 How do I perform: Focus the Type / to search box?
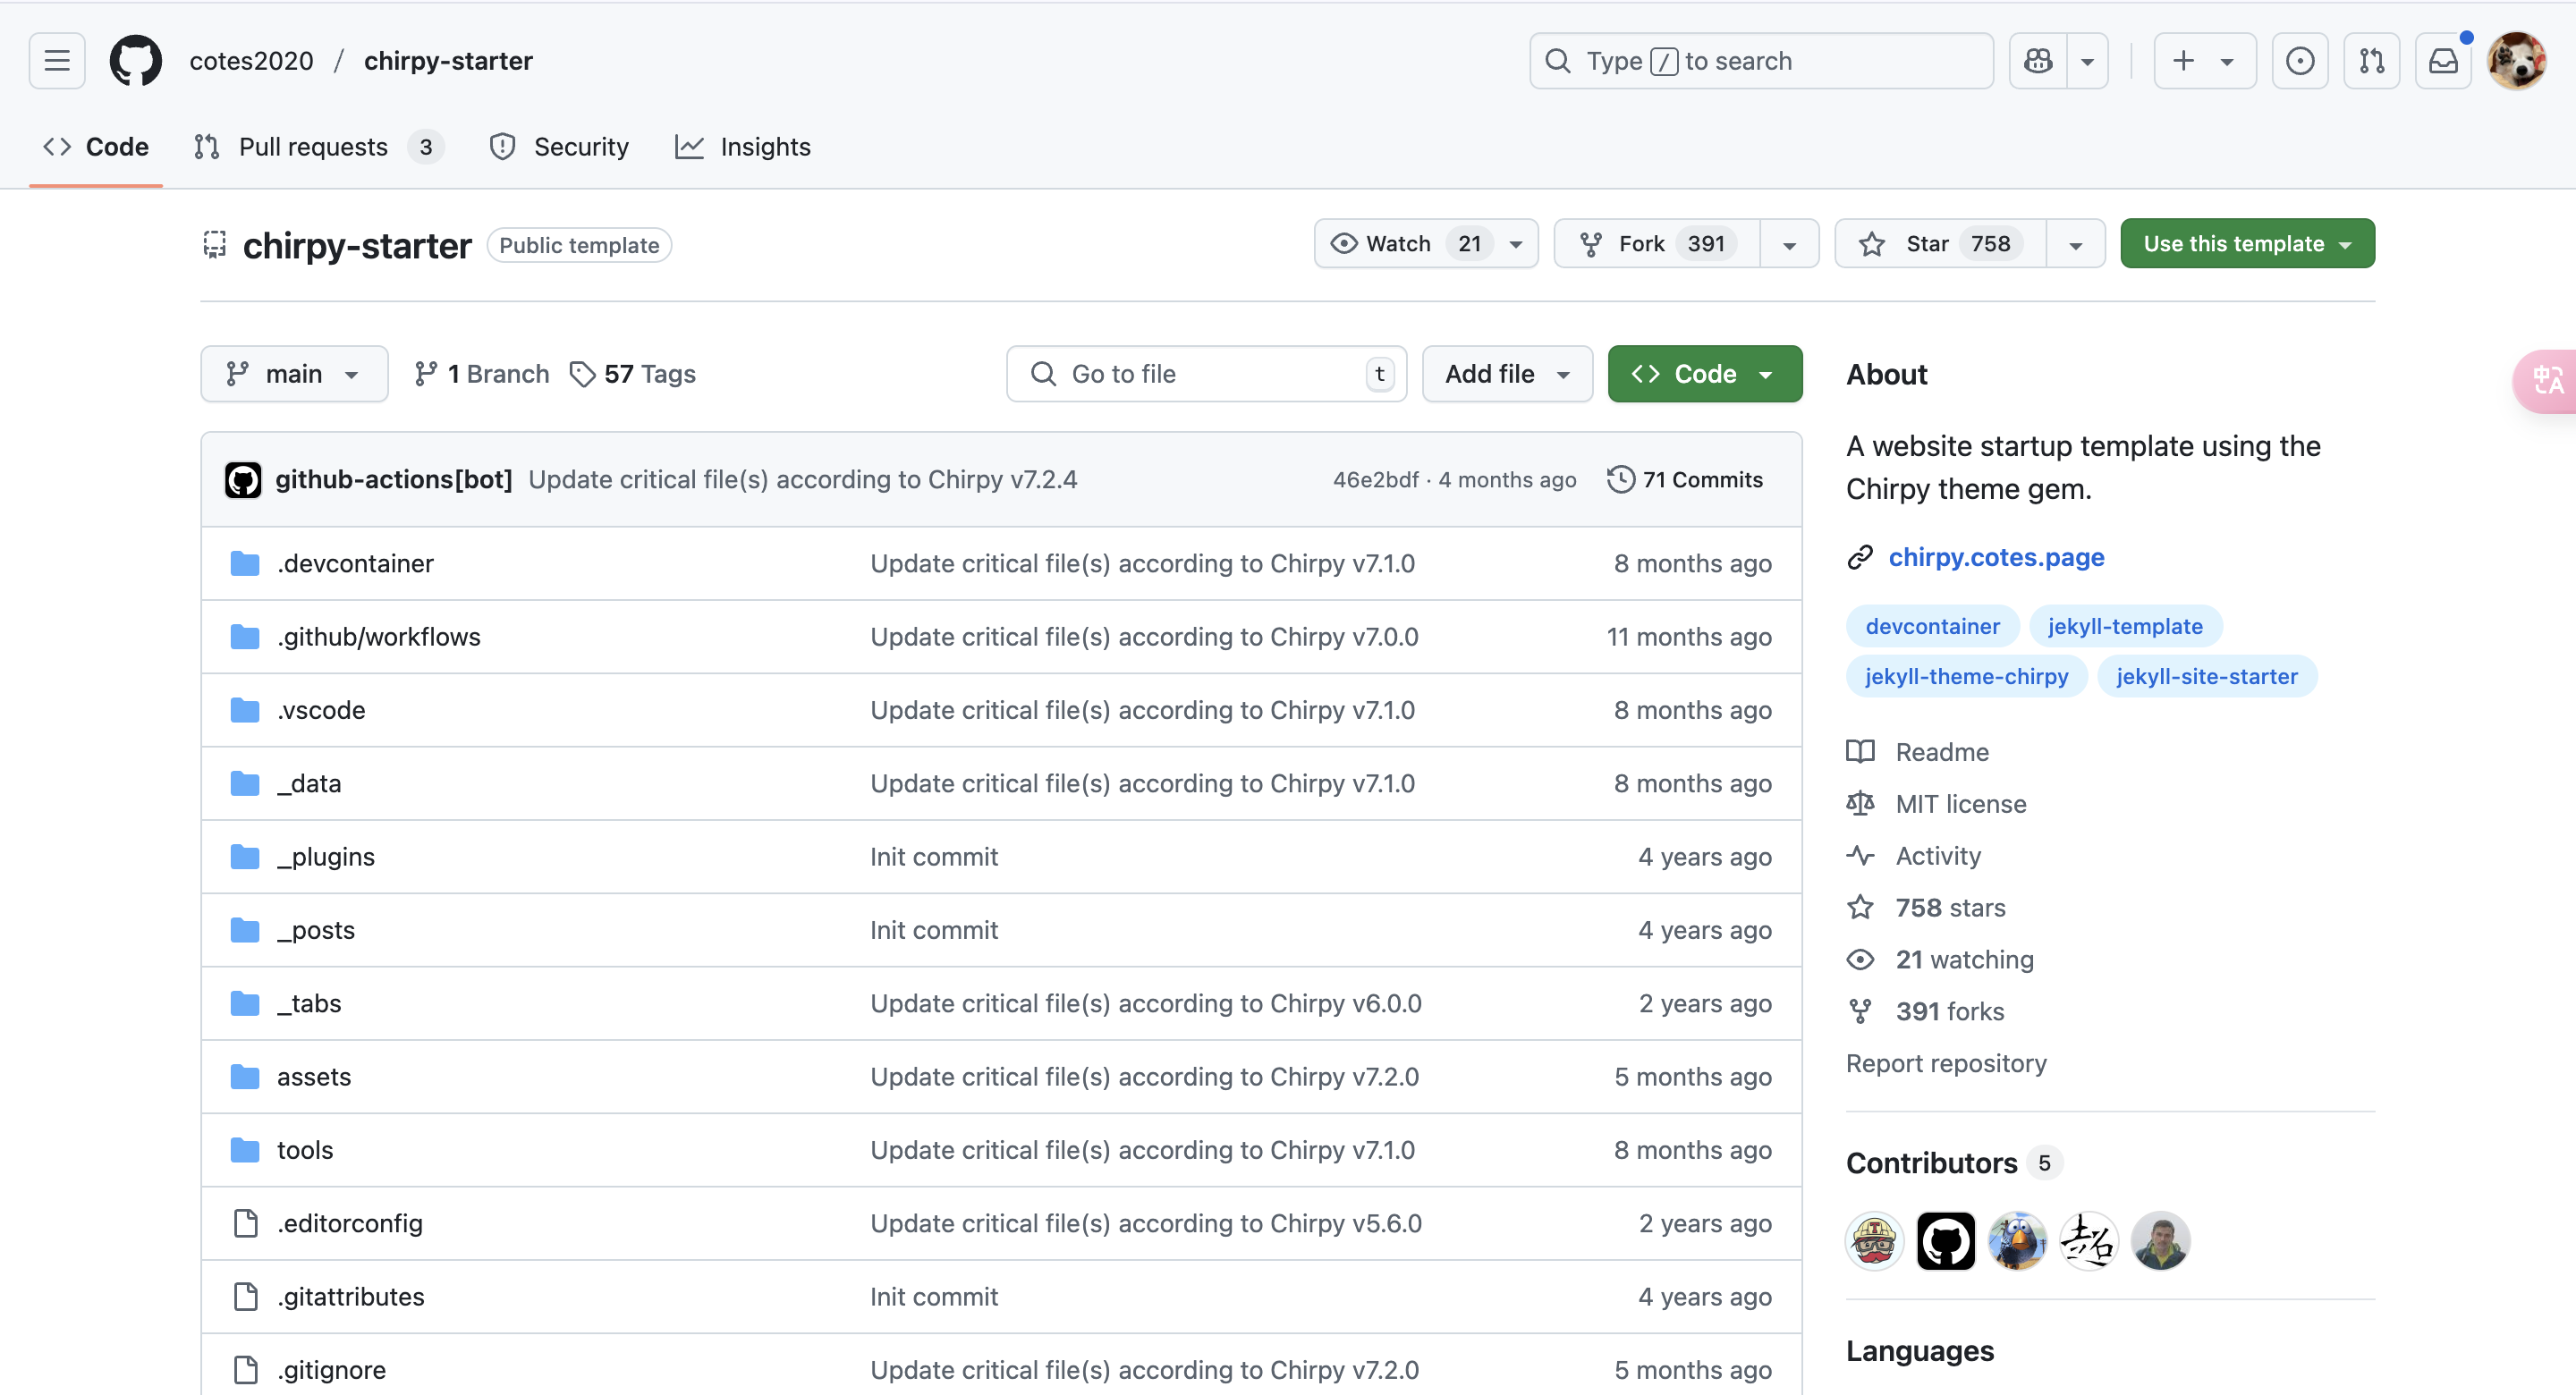1761,61
